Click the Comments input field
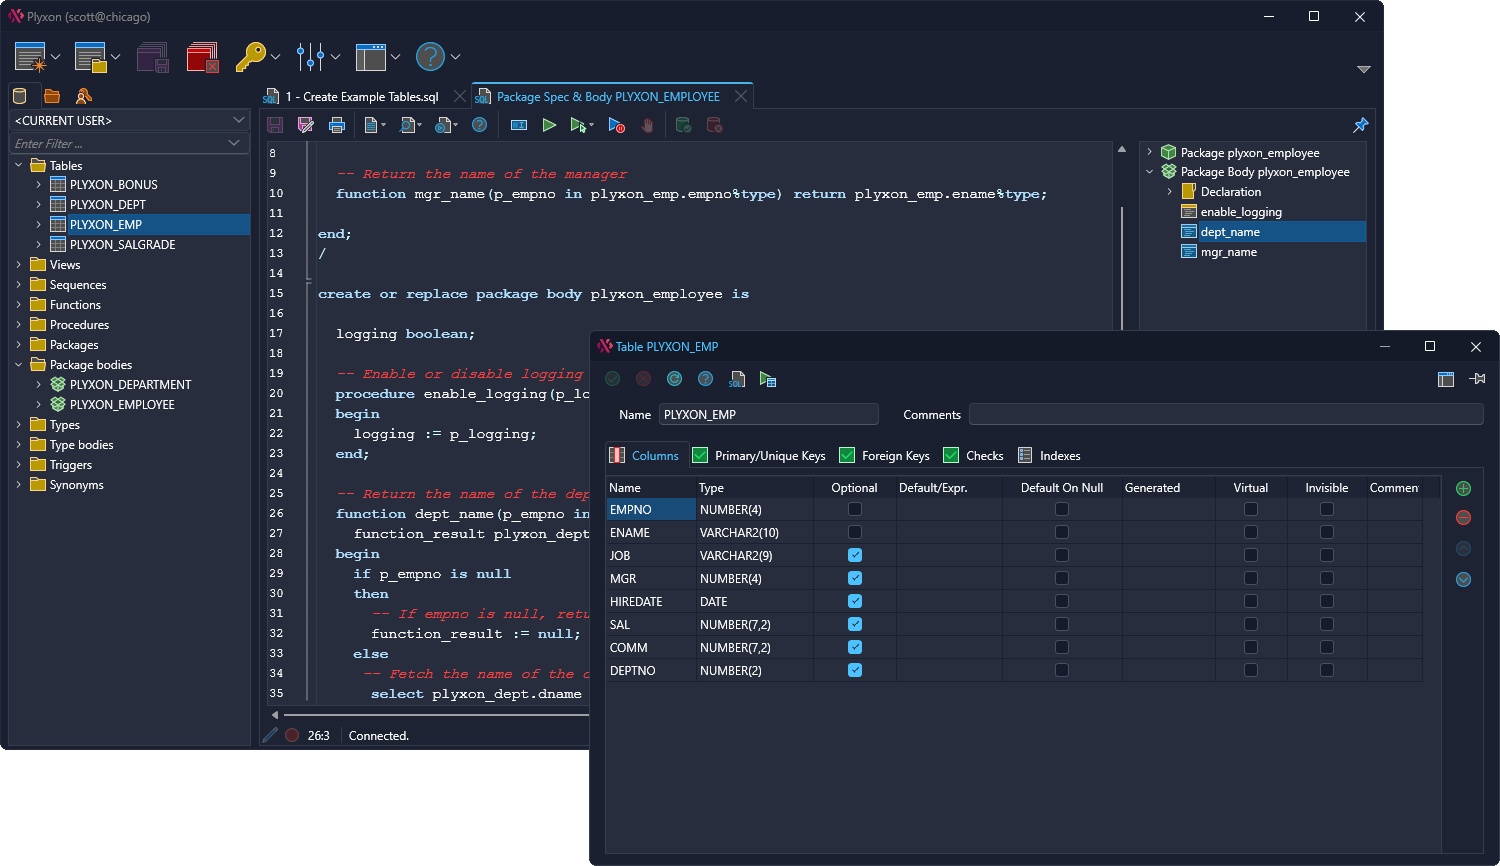Image resolution: width=1500 pixels, height=866 pixels. point(1226,414)
